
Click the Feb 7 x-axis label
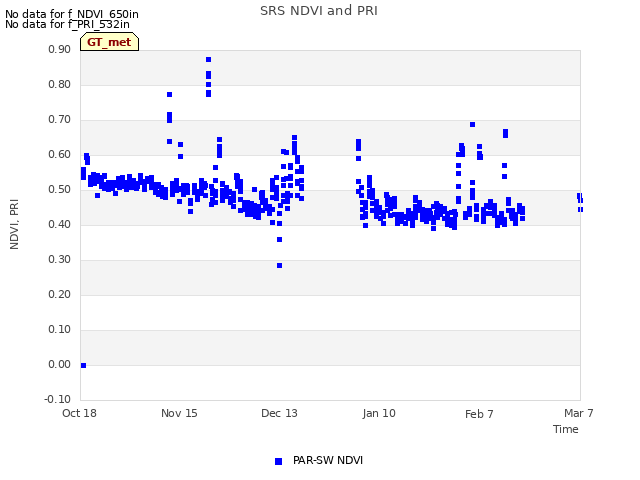pos(479,414)
